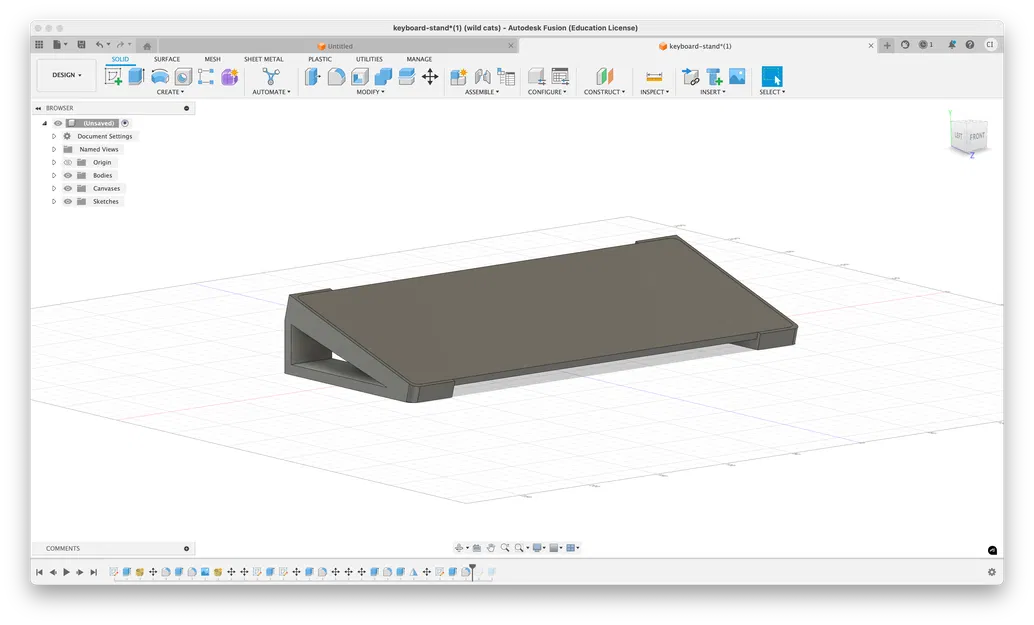Select the Create Sketch tool
1034x625 pixels.
click(x=114, y=76)
